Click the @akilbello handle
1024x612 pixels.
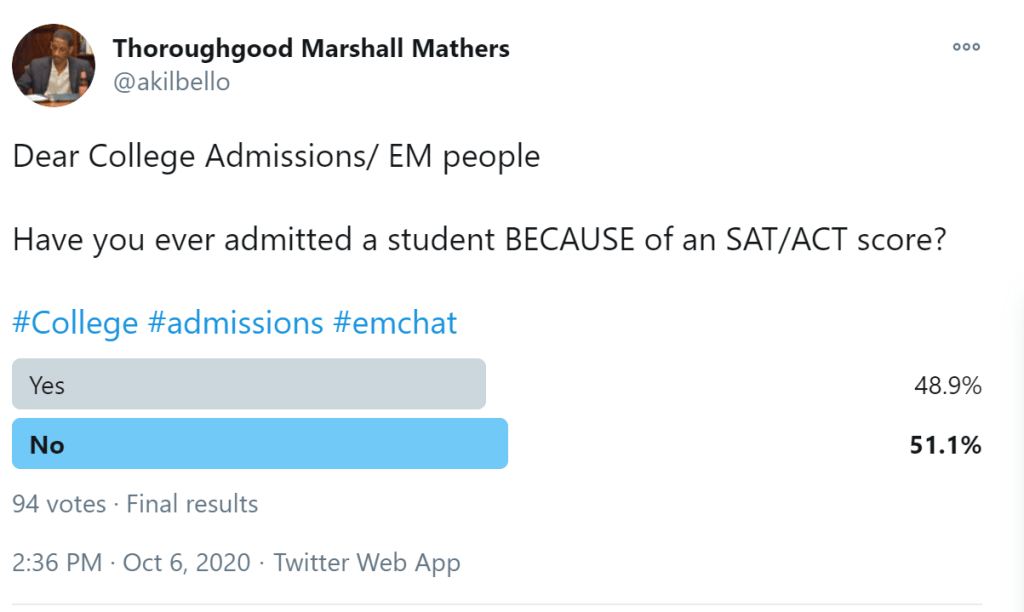171,82
